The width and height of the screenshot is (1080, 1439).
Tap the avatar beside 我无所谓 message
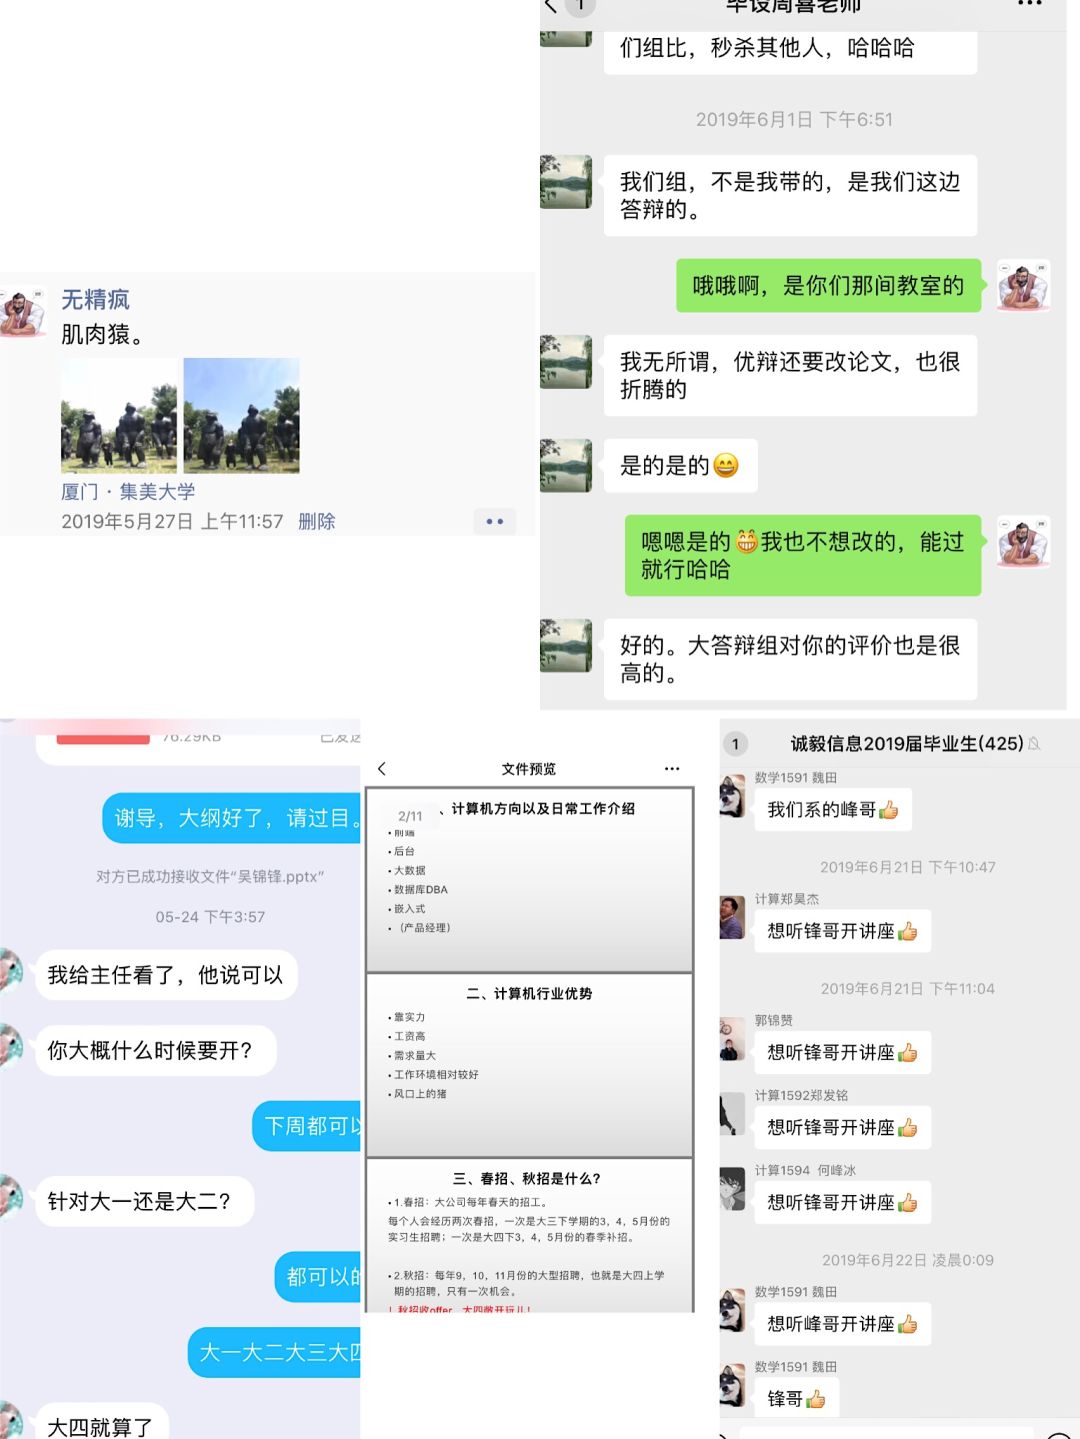(x=566, y=361)
